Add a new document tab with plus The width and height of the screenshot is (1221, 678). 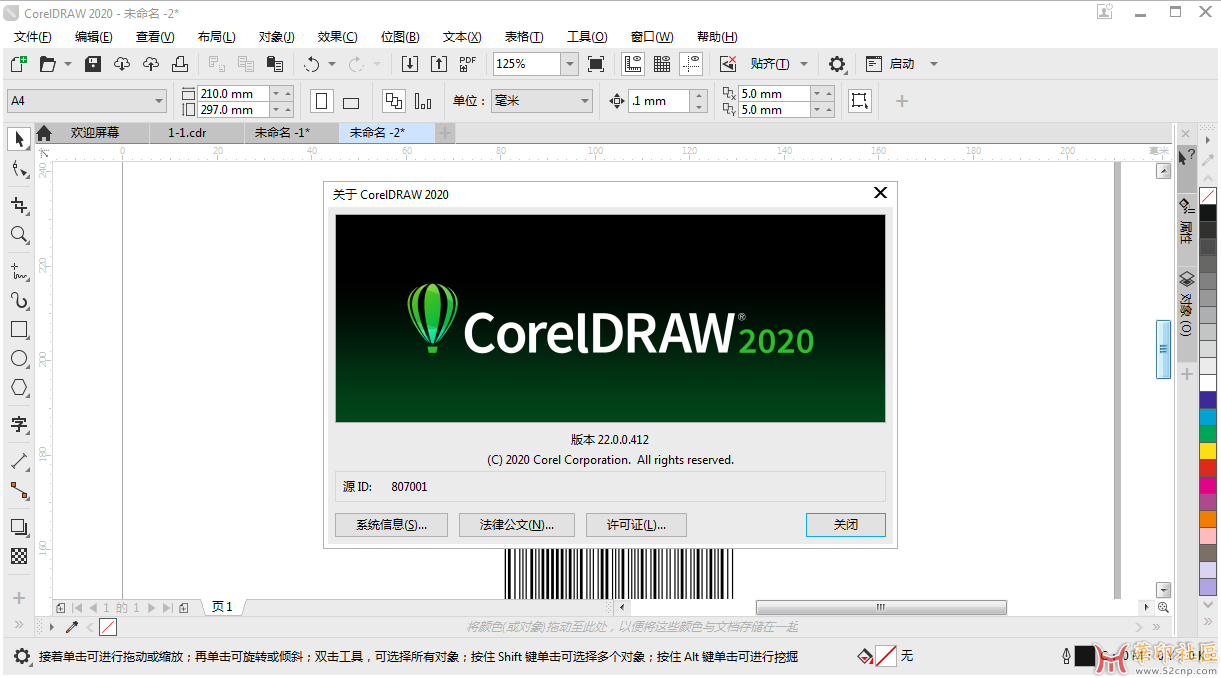point(445,133)
